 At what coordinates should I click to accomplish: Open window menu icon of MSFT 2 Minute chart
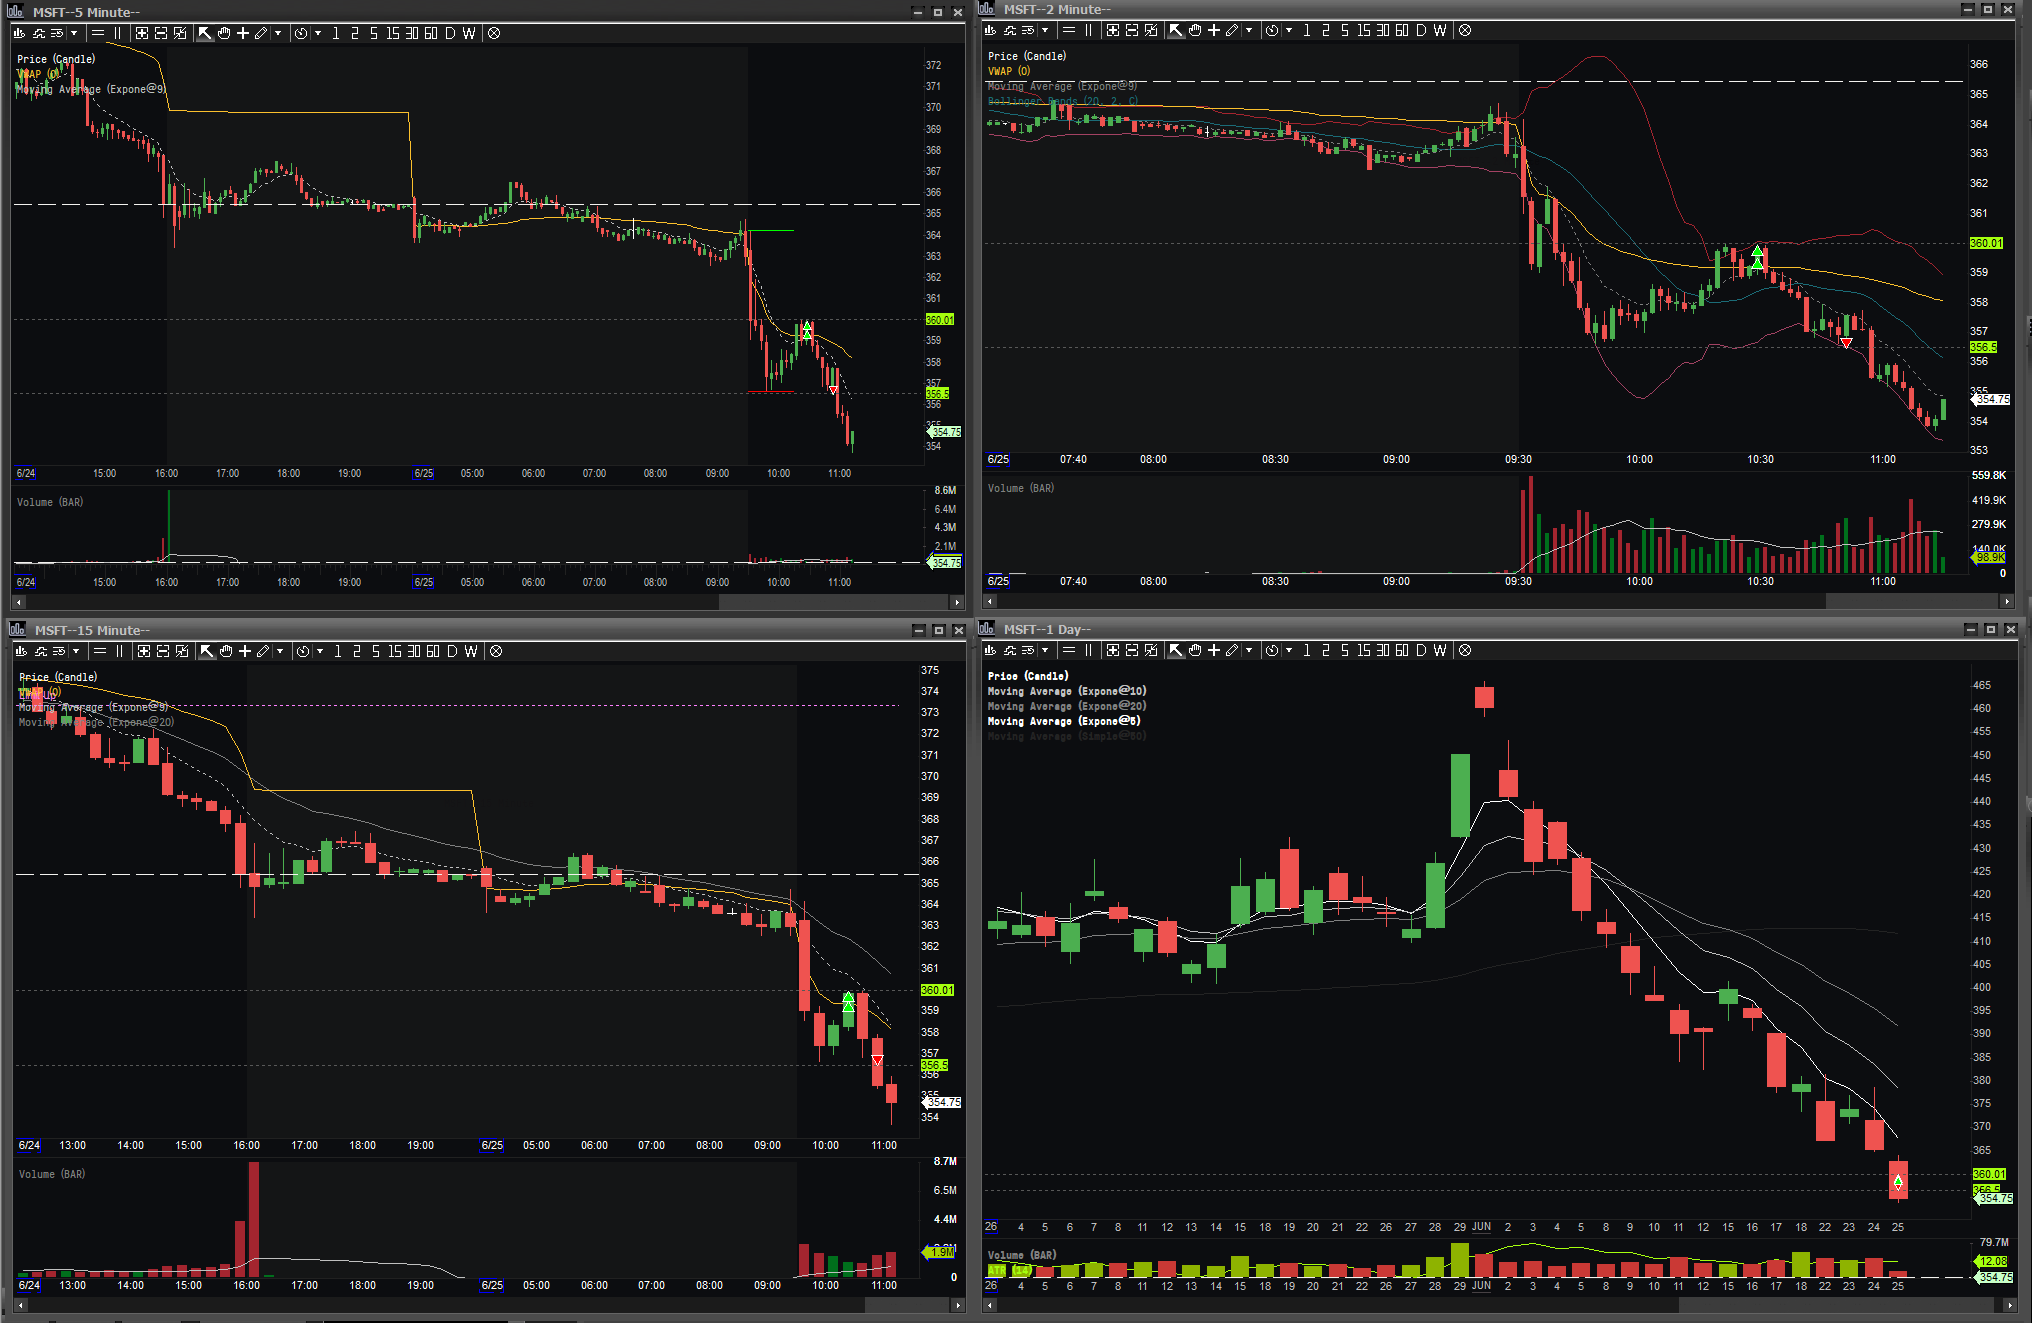tap(986, 9)
